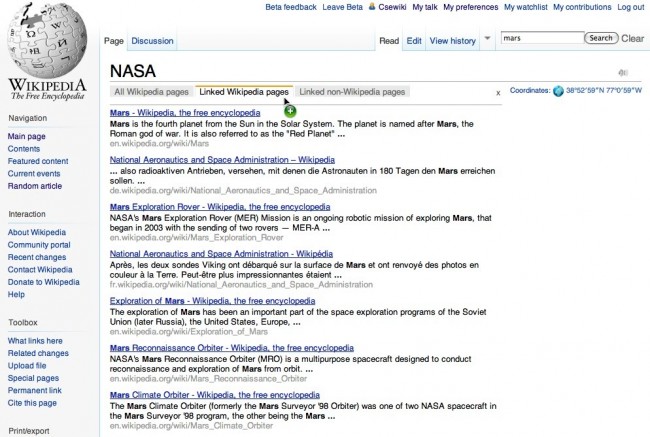Open Help sidebar link
The width and height of the screenshot is (650, 437).
[x=16, y=294]
